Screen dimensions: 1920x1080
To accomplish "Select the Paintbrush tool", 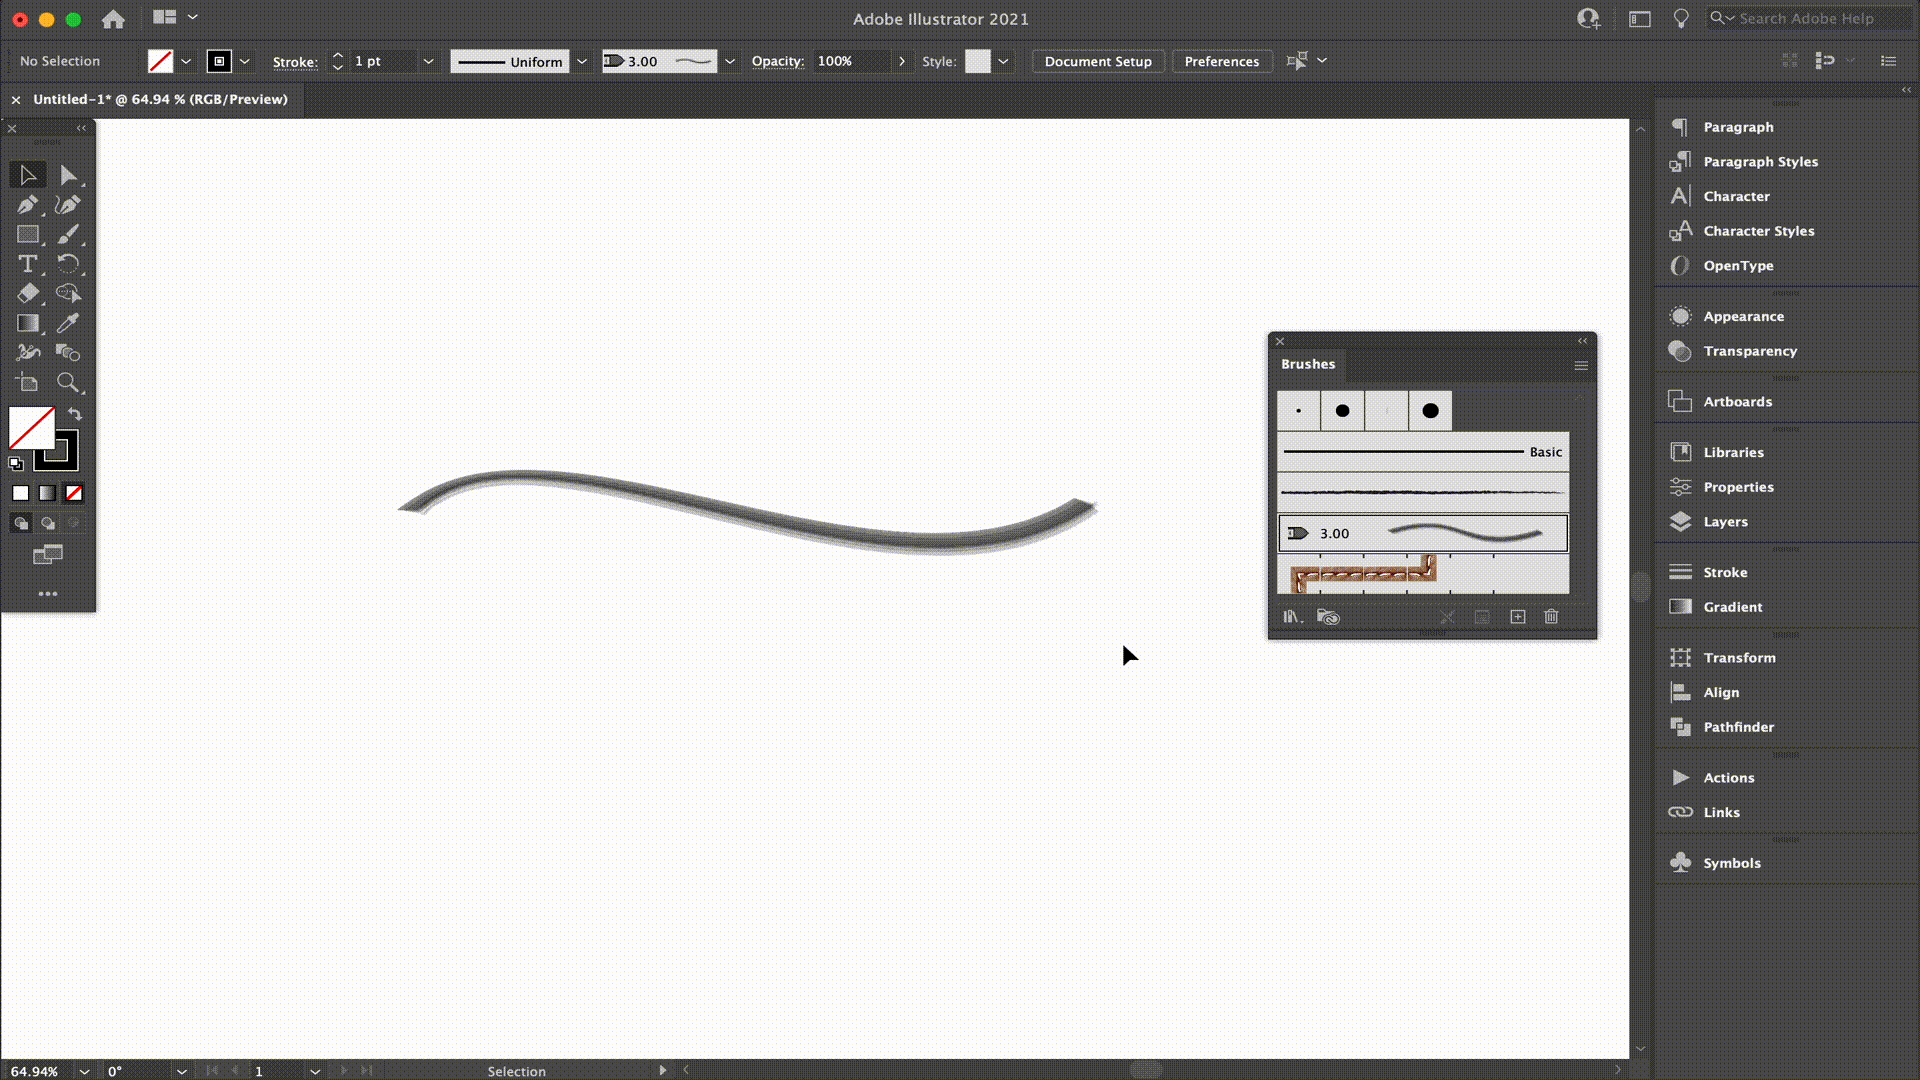I will click(68, 234).
